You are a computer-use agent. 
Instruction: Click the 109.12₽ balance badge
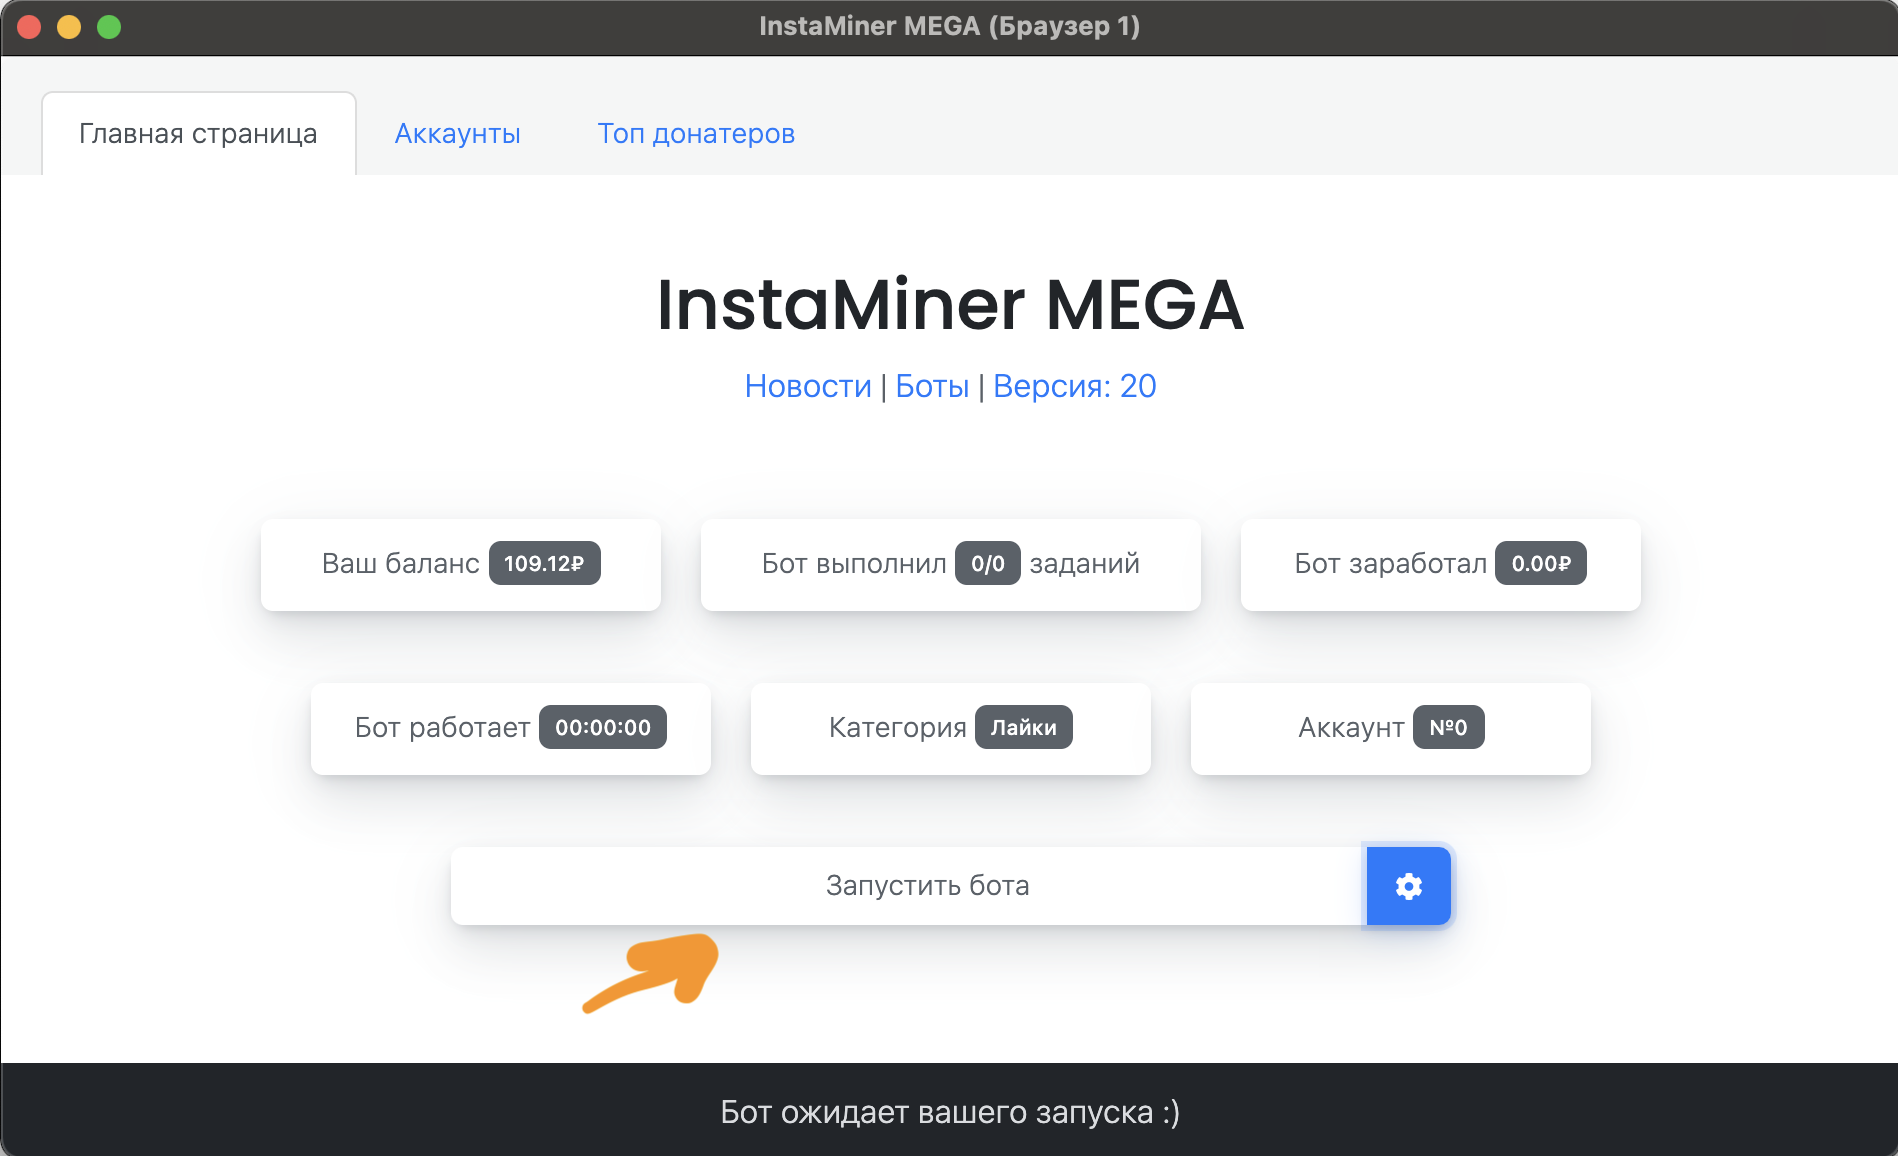[544, 564]
